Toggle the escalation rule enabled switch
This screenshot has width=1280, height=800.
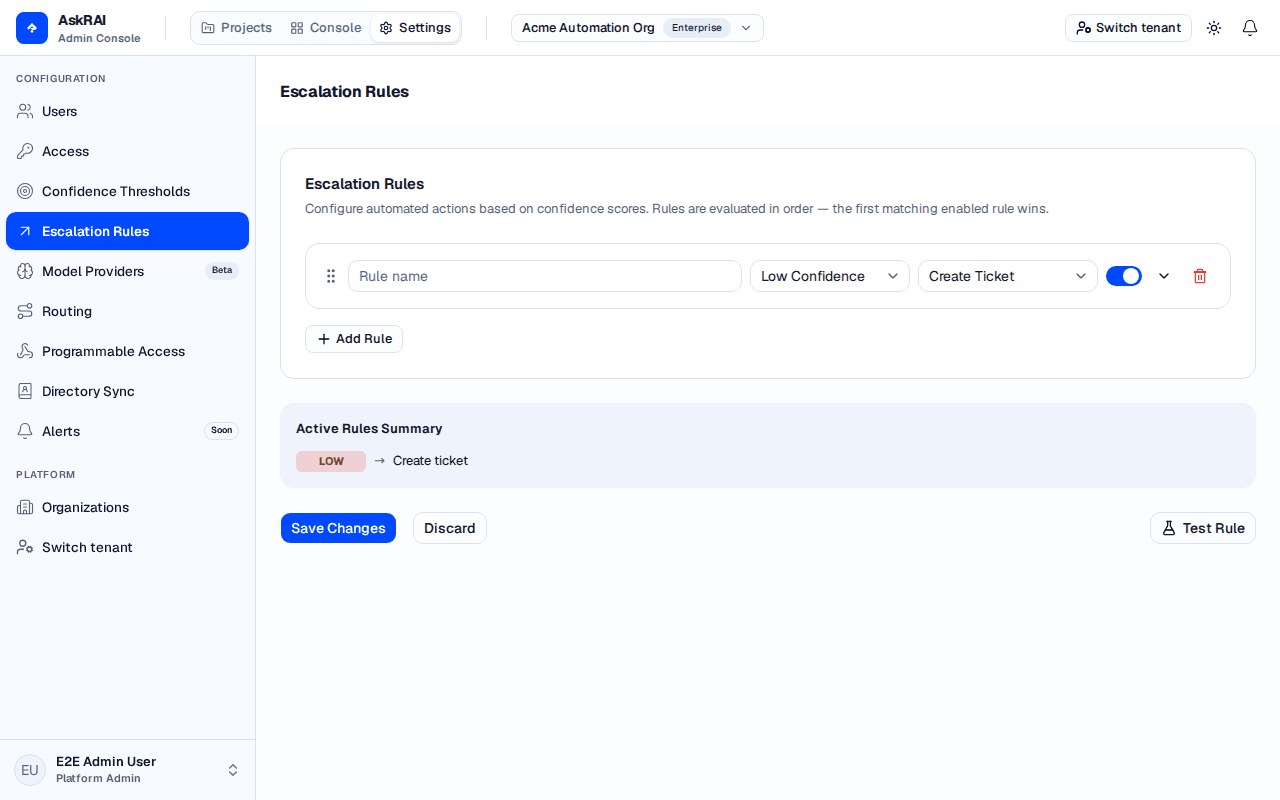[1124, 276]
